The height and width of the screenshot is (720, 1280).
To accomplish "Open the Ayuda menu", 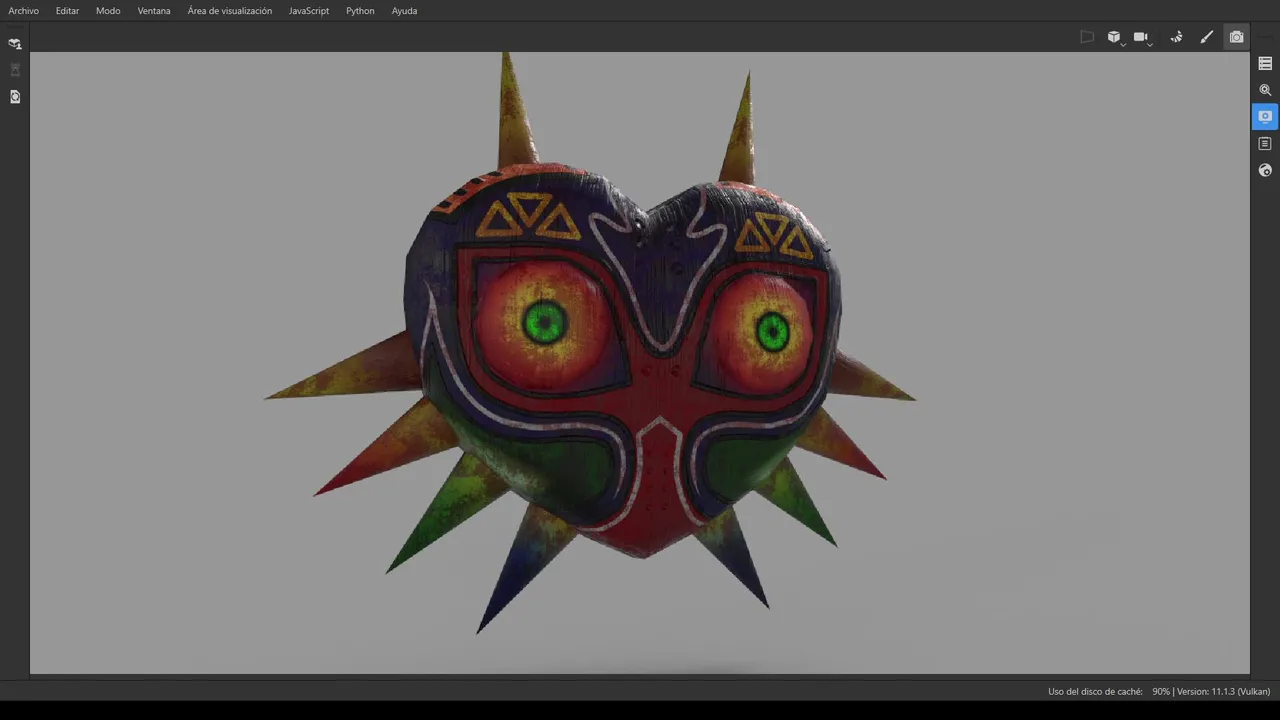I will click(404, 11).
